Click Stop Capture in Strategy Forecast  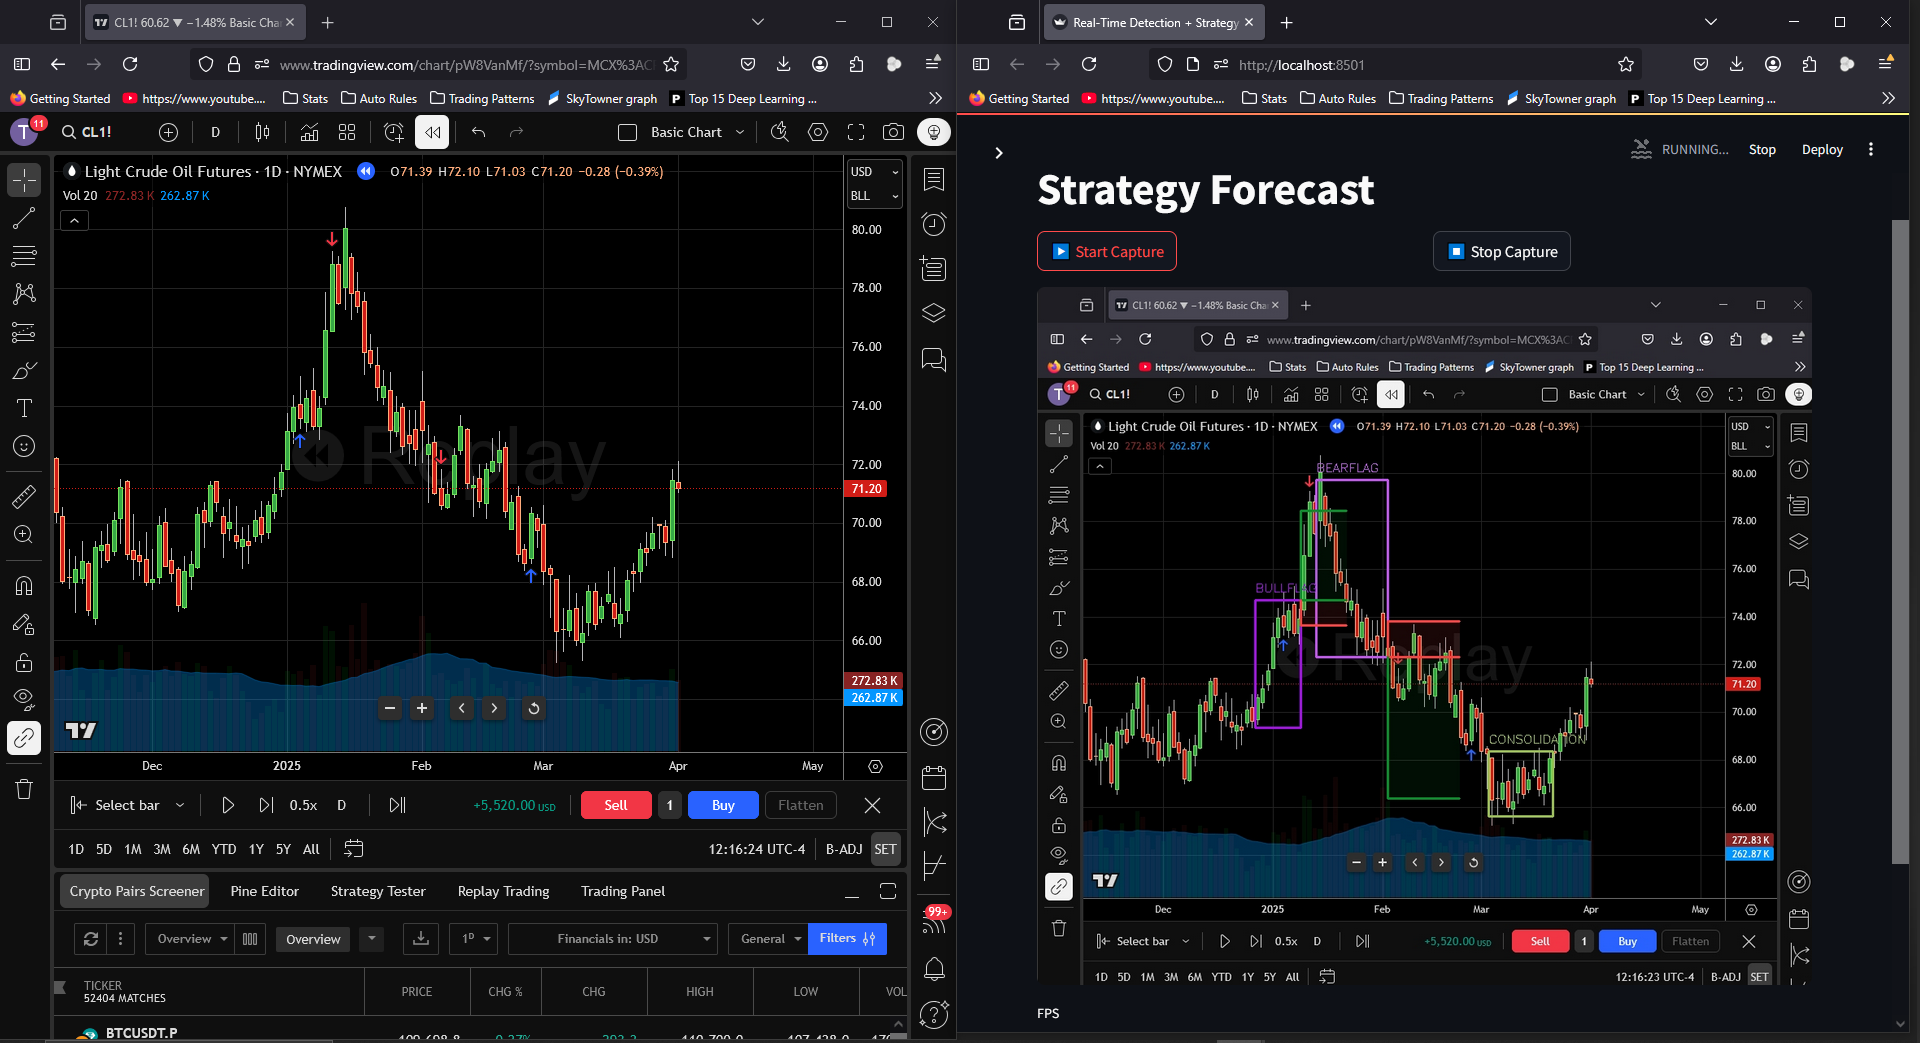[x=1502, y=251]
